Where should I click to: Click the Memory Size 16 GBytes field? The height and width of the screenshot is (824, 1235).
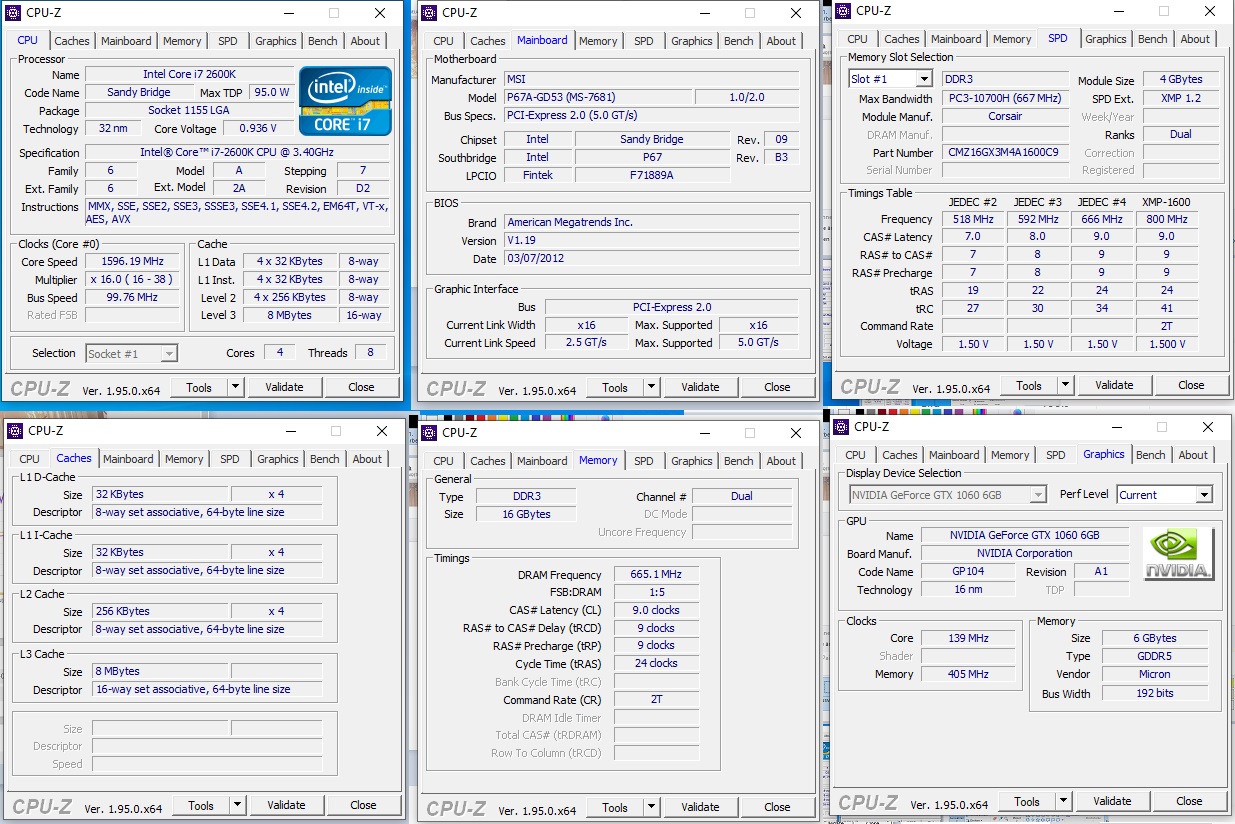coord(526,514)
